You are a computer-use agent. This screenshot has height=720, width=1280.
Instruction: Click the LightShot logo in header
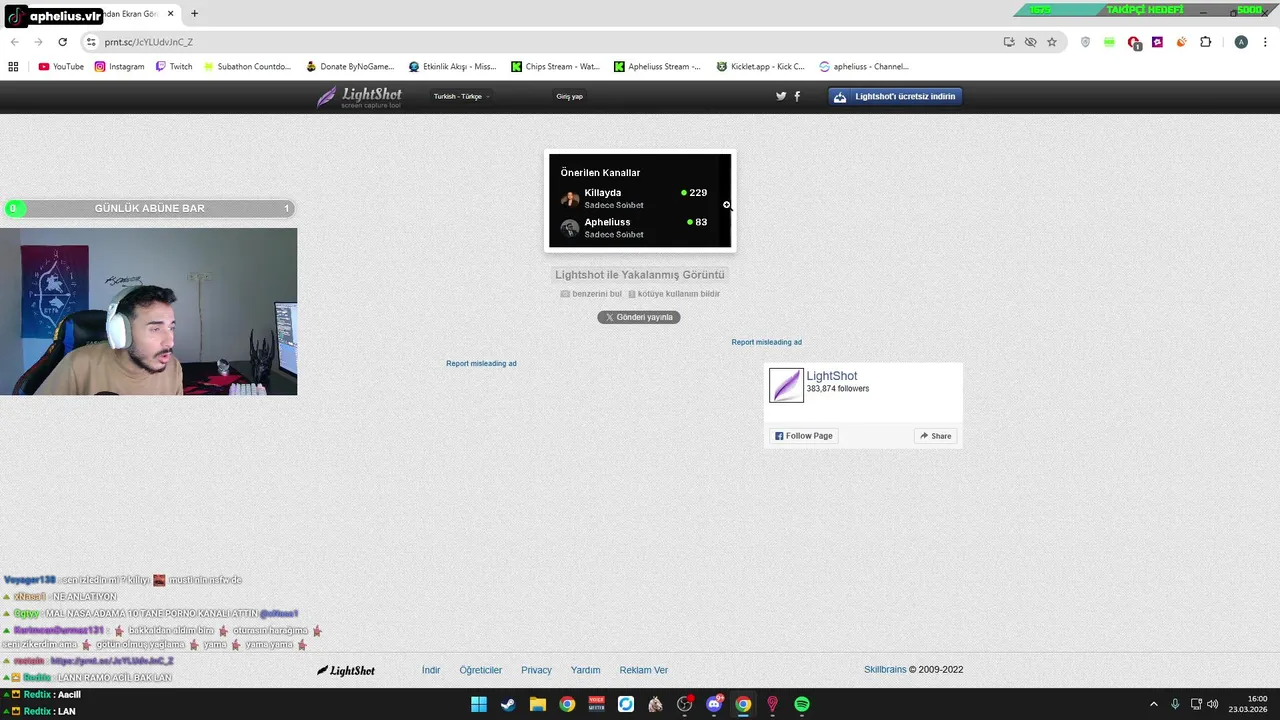359,97
